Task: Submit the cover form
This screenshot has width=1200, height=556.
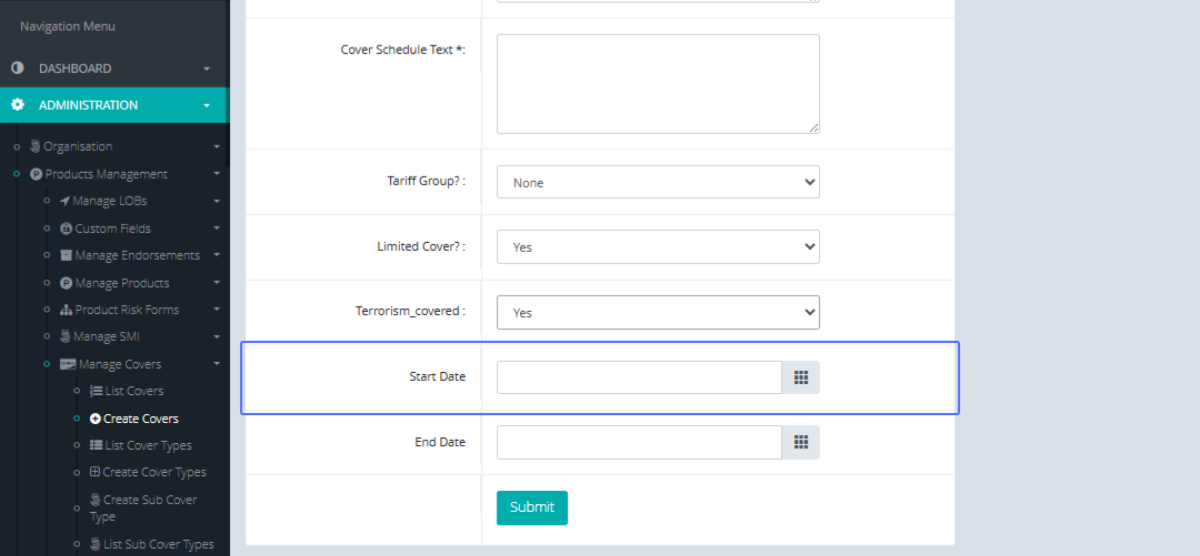Action: 531,507
